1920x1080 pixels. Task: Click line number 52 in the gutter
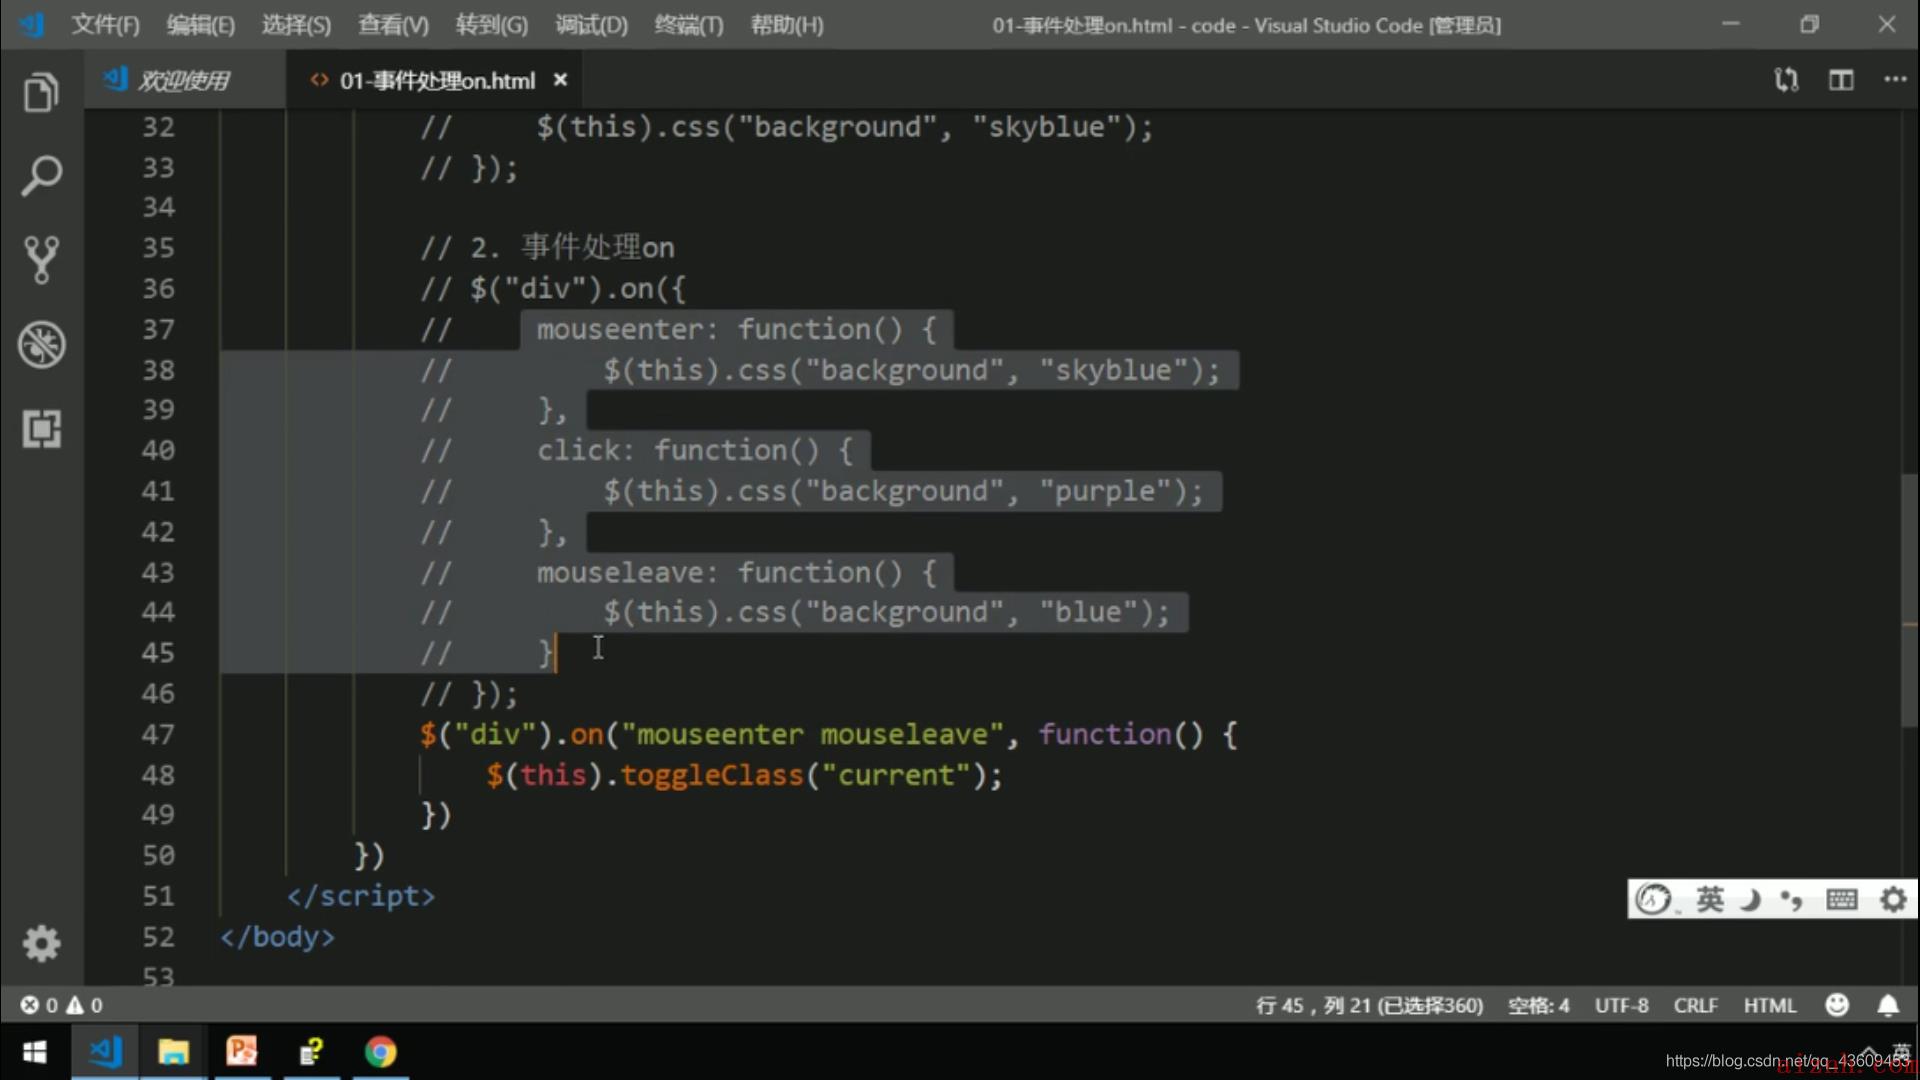pyautogui.click(x=158, y=937)
